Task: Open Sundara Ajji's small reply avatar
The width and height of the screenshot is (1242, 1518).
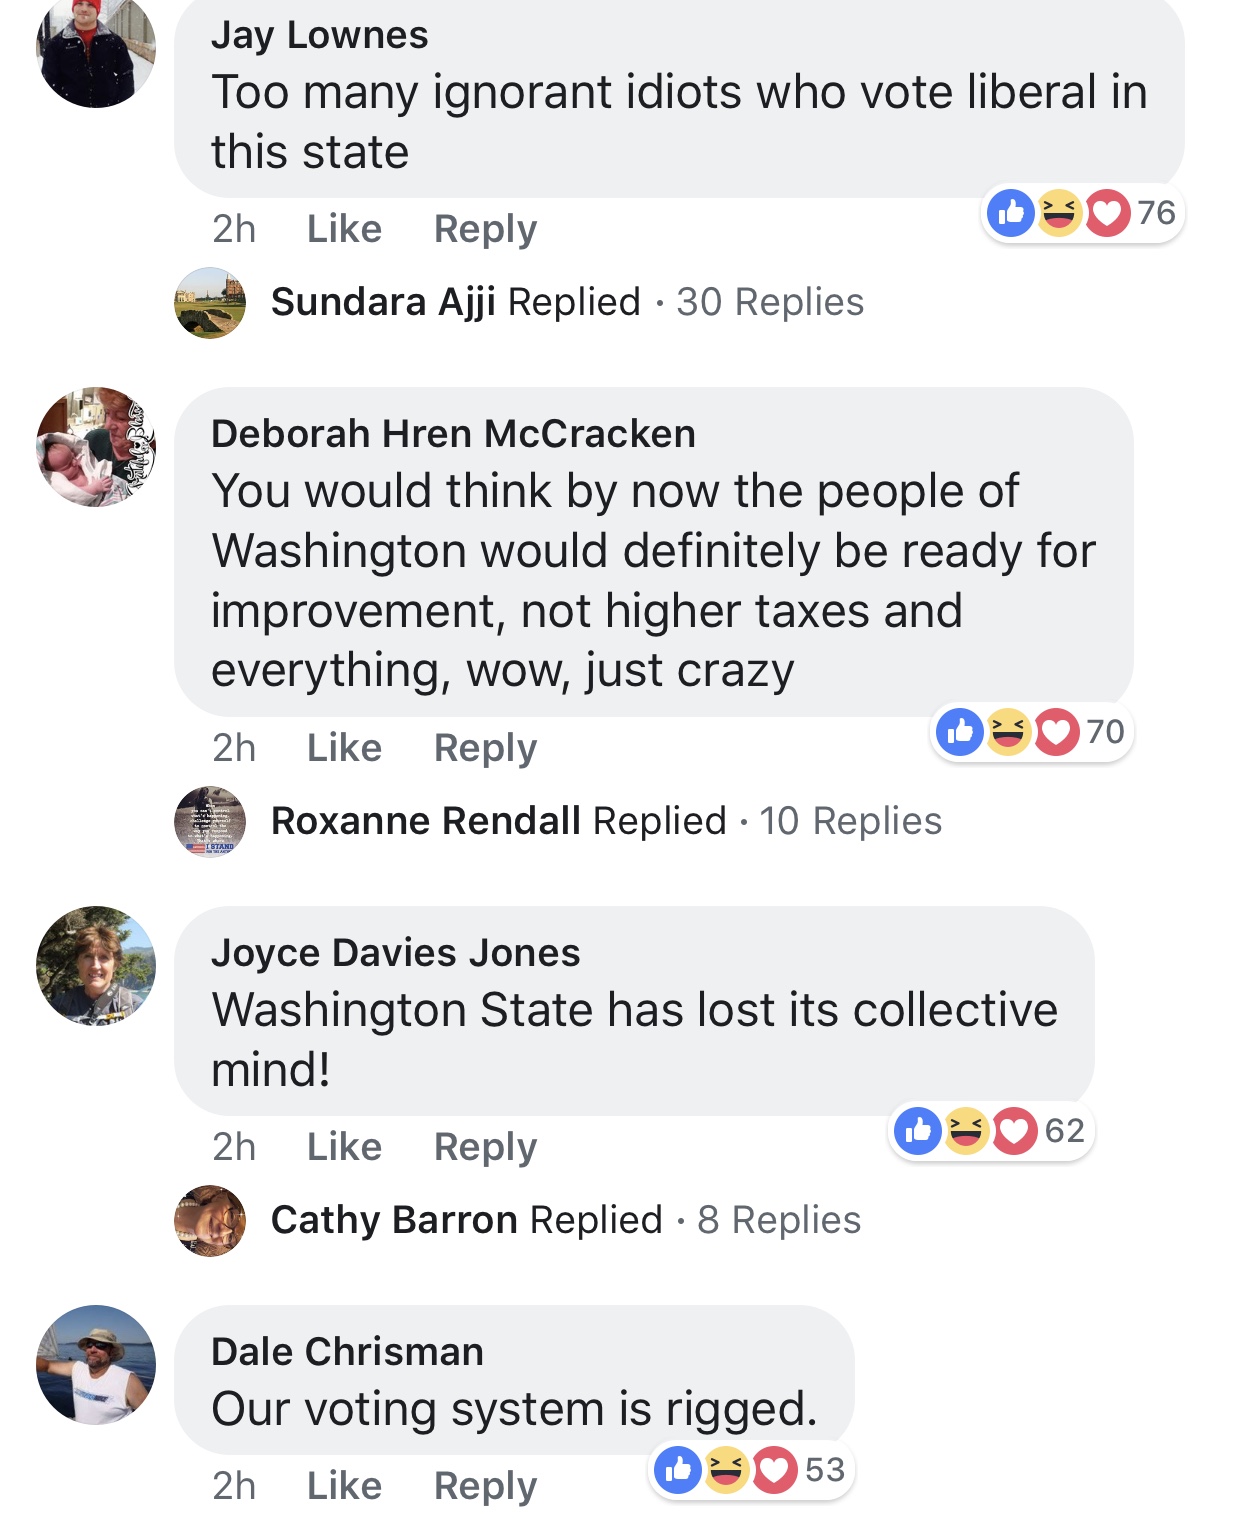Action: point(210,303)
